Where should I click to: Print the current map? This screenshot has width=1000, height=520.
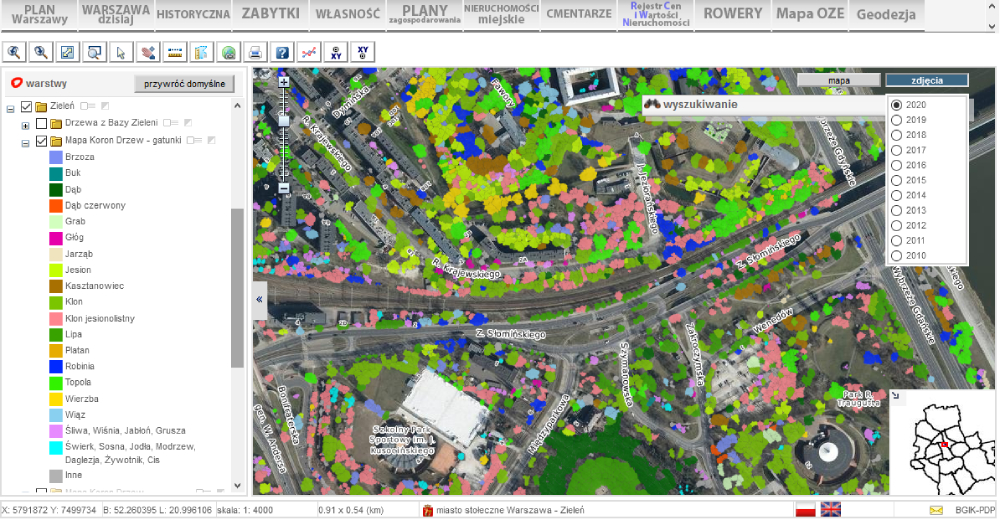point(255,52)
